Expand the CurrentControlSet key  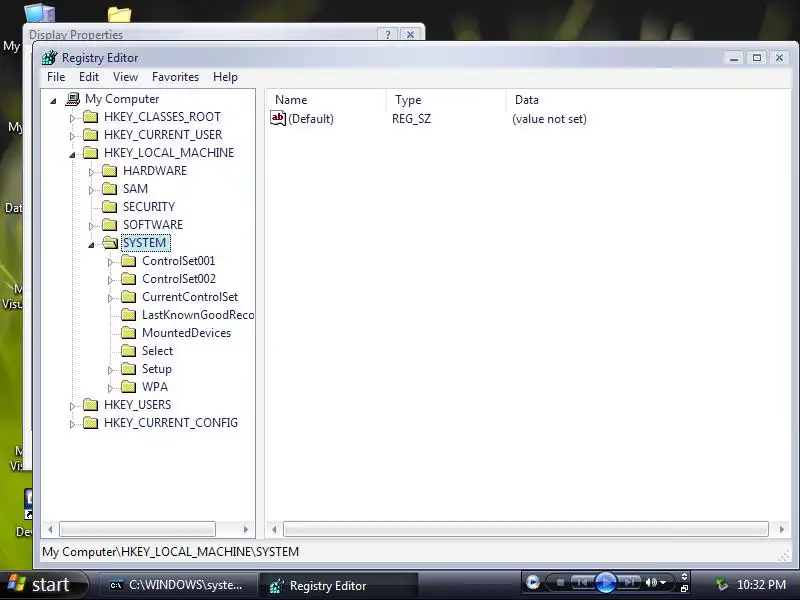click(x=110, y=298)
